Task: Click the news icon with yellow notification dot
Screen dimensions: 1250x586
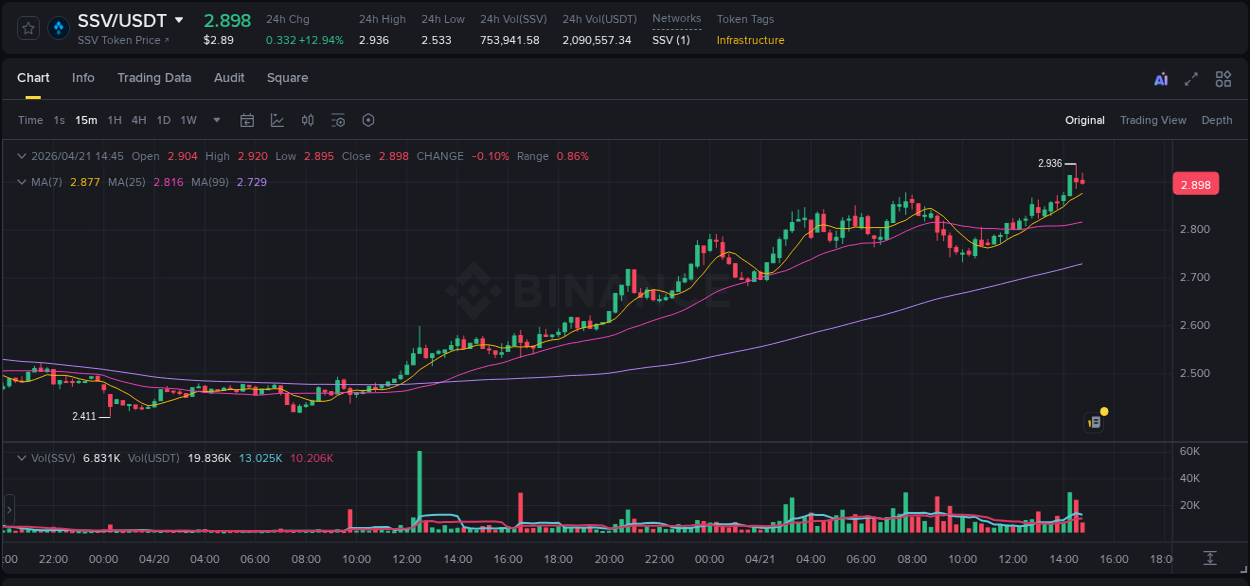Action: pyautogui.click(x=1095, y=420)
